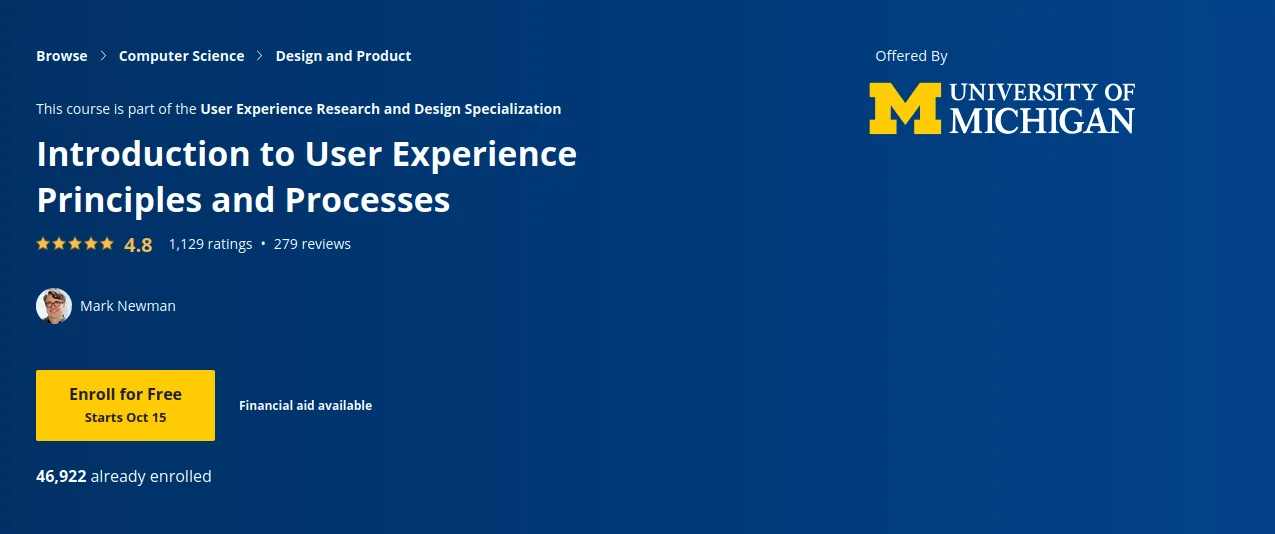Click the fifth gold rating star
The image size is (1275, 534).
[107, 243]
